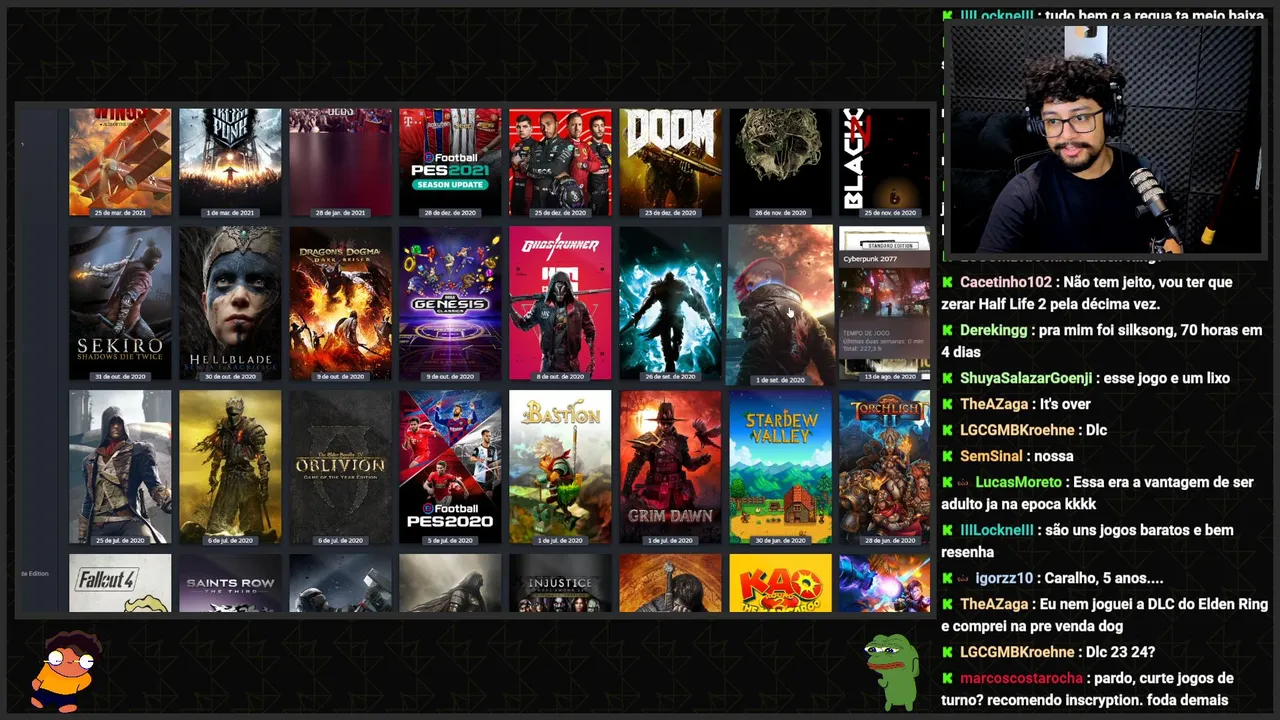Open the Sekiro Shadows Die Twice cover
Image resolution: width=1280 pixels, height=720 pixels.
click(x=120, y=303)
